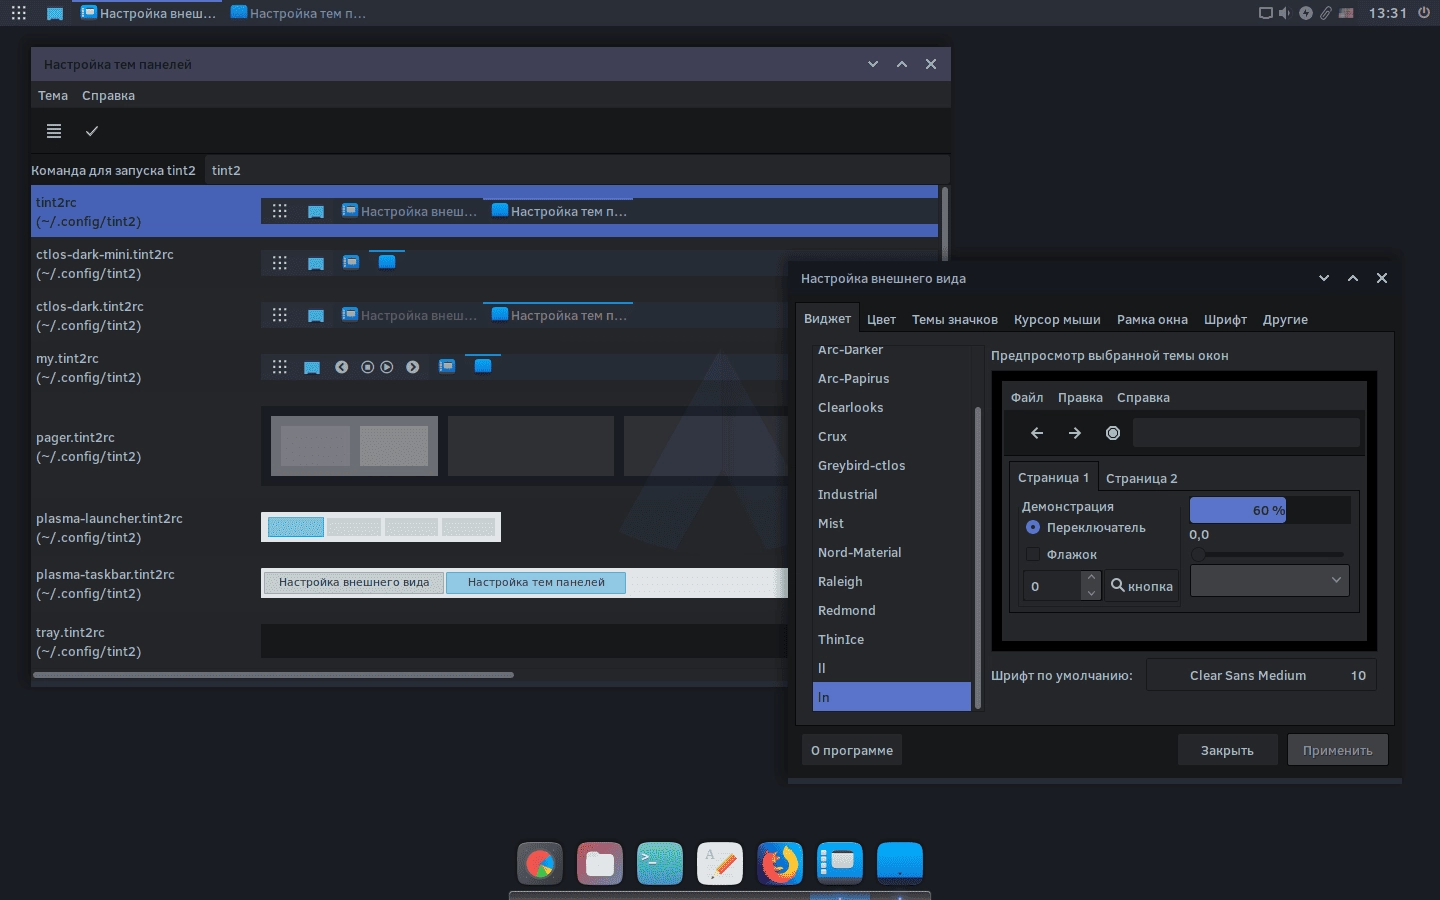Click the 60 % progress bar in the preview
The image size is (1440, 900).
tap(1270, 510)
